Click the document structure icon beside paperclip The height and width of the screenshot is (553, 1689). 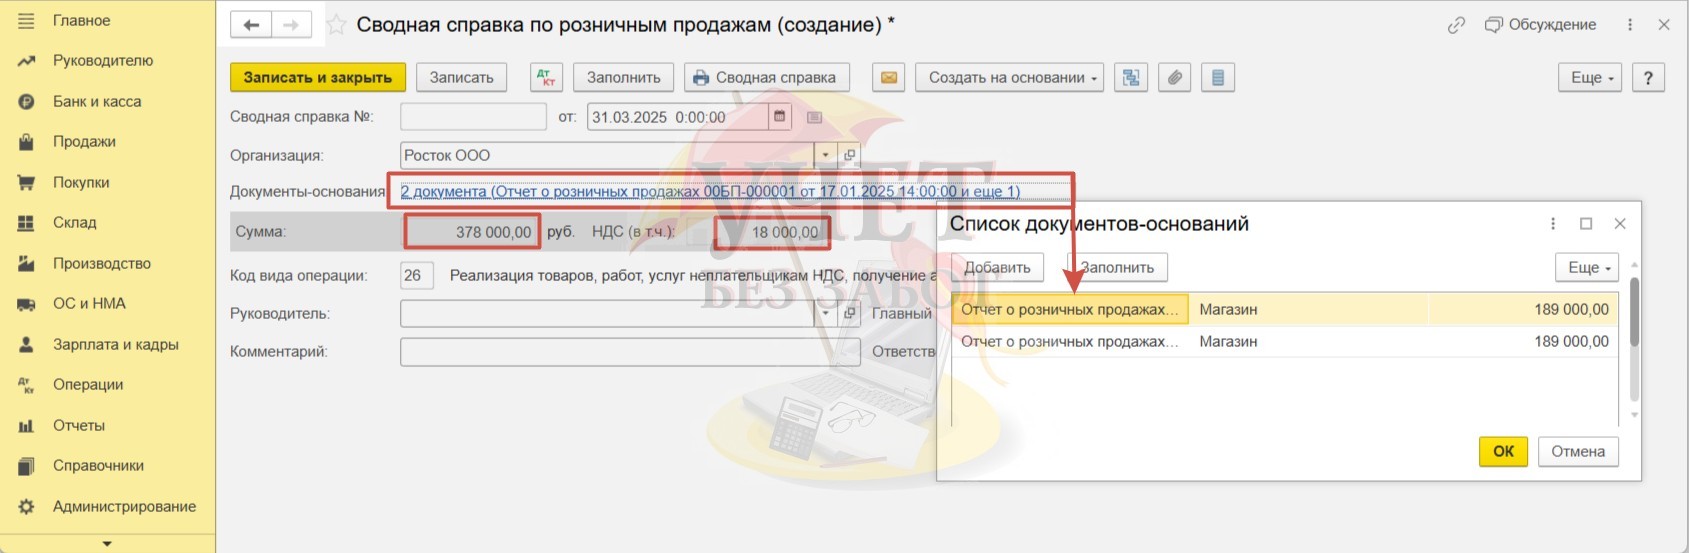coord(1217,77)
